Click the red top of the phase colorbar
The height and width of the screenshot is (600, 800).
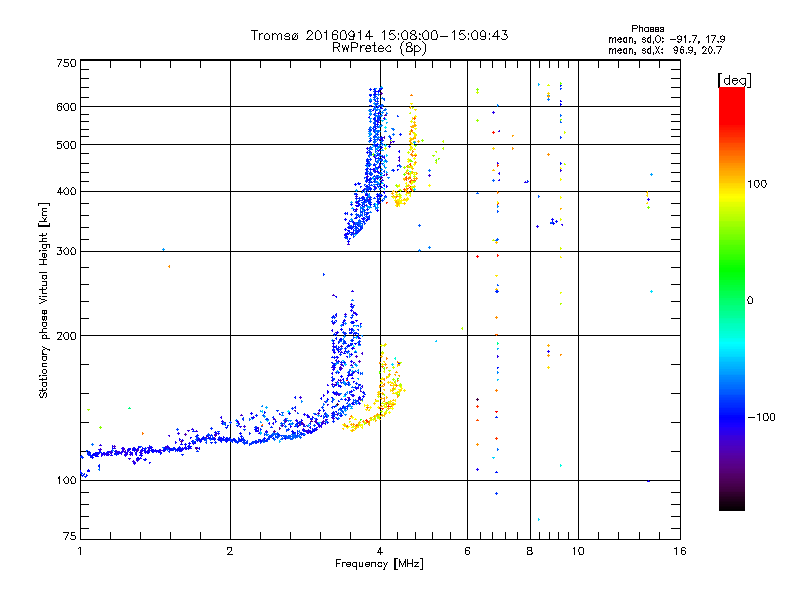[731, 94]
